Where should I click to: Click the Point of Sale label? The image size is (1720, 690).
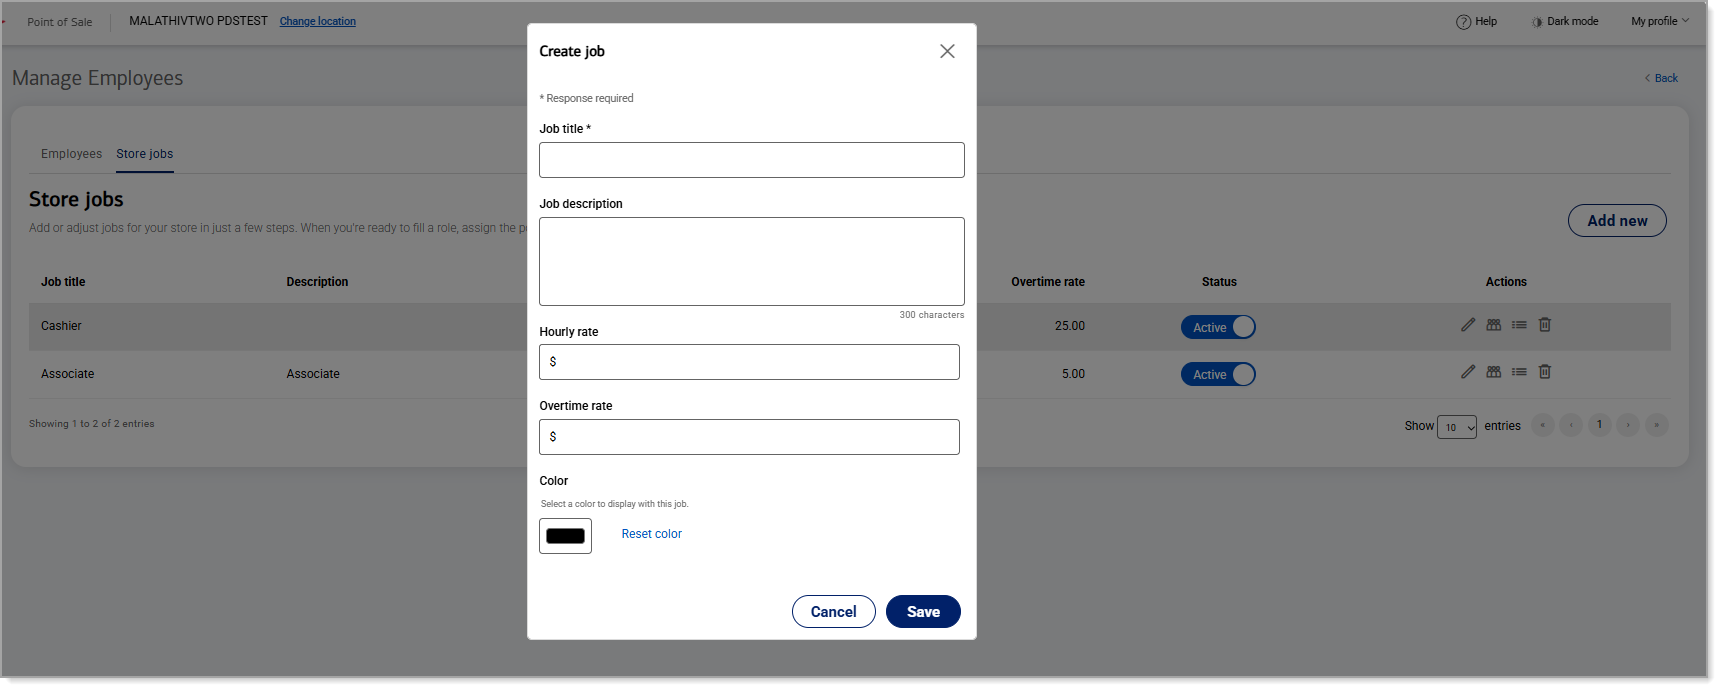60,22
